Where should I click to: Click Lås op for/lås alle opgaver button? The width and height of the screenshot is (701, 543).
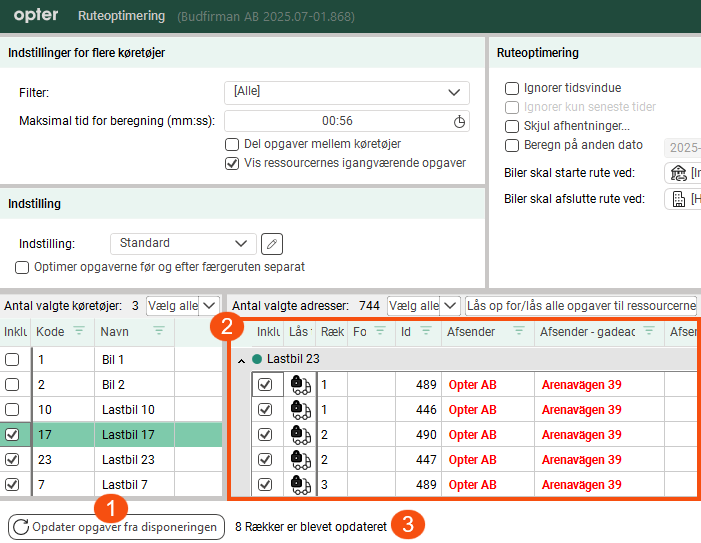click(581, 305)
